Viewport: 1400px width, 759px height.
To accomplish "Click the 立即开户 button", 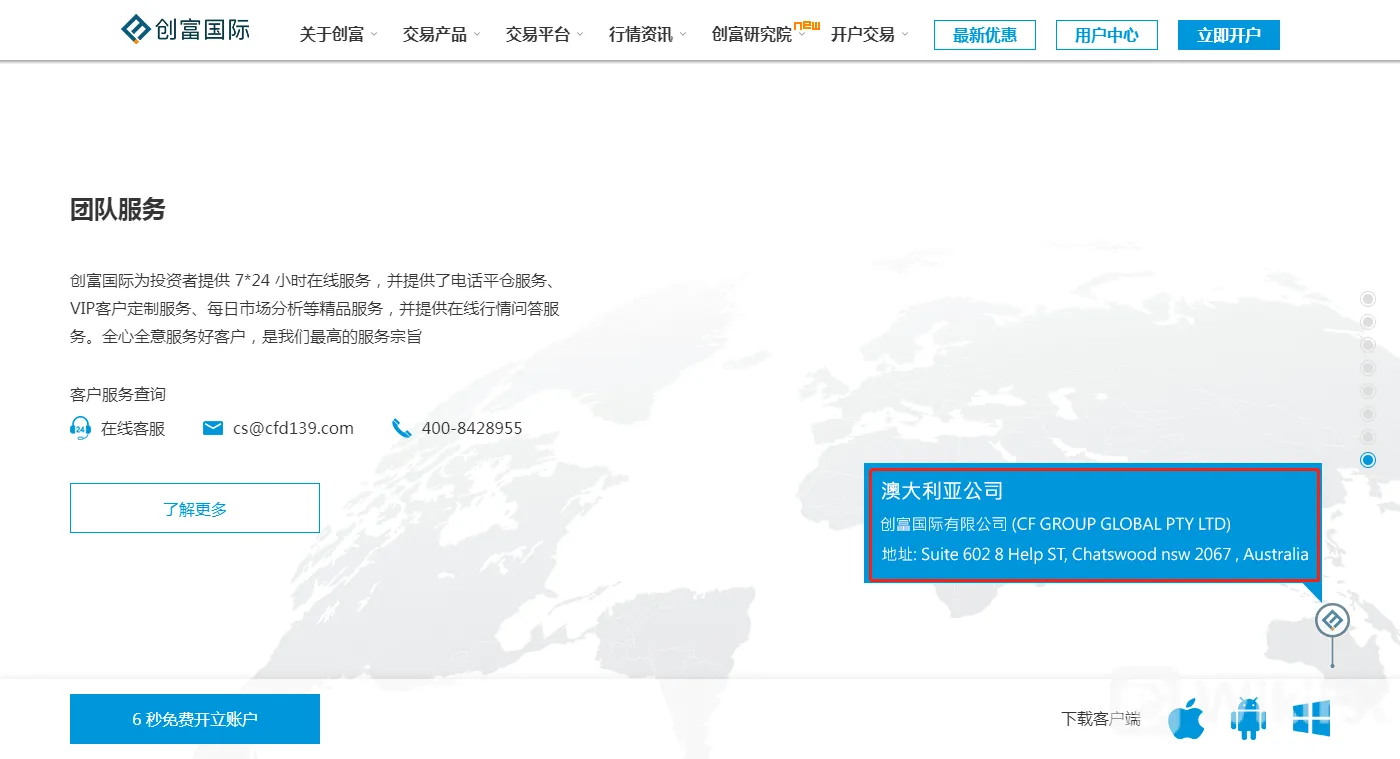I will tap(1229, 35).
